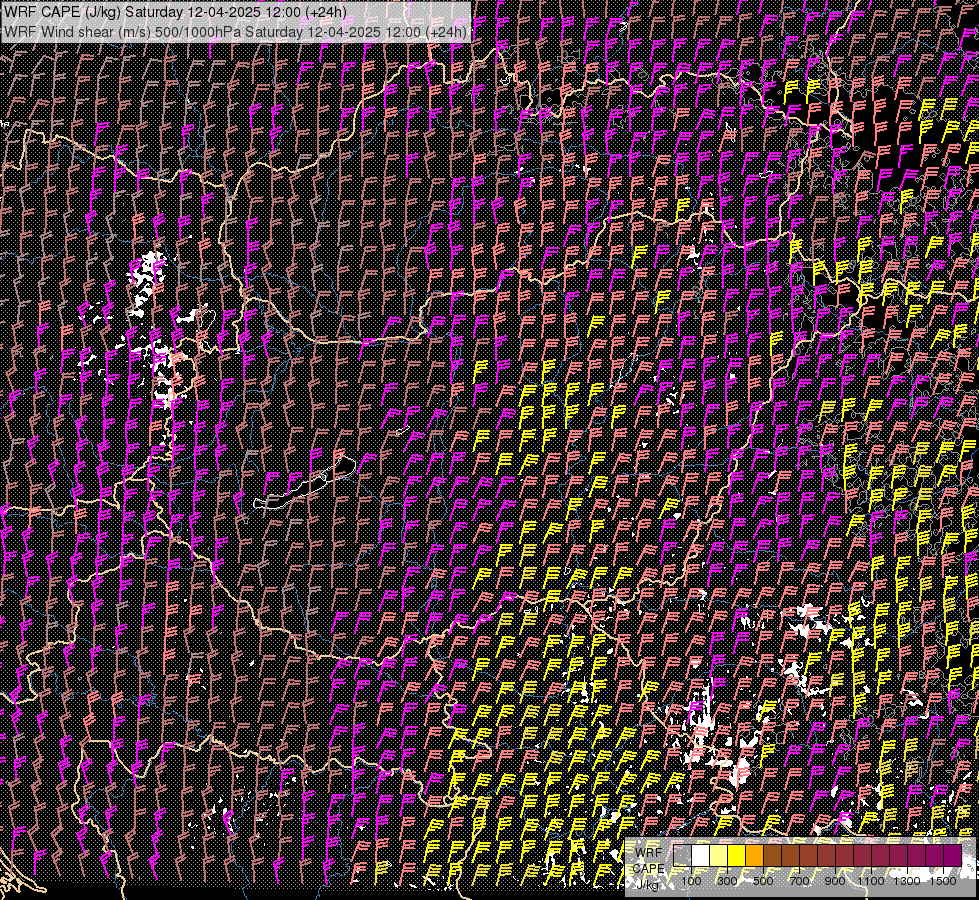Image resolution: width=979 pixels, height=900 pixels.
Task: Click the '1300' legend label
Action: pos(907,881)
